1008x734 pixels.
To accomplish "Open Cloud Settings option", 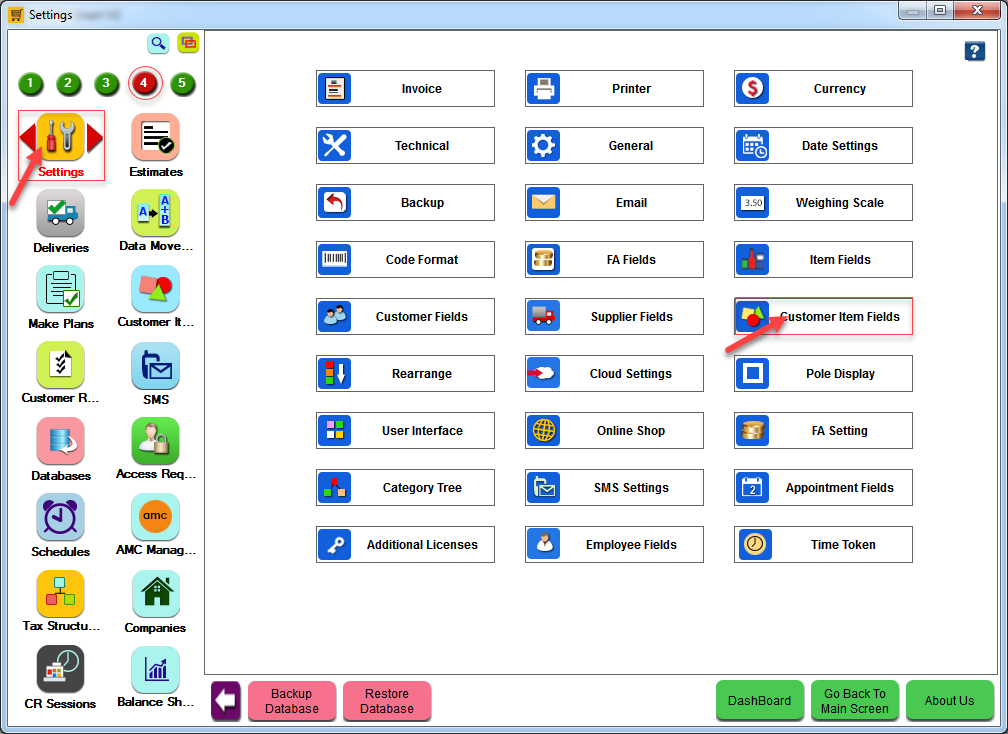I will (614, 374).
